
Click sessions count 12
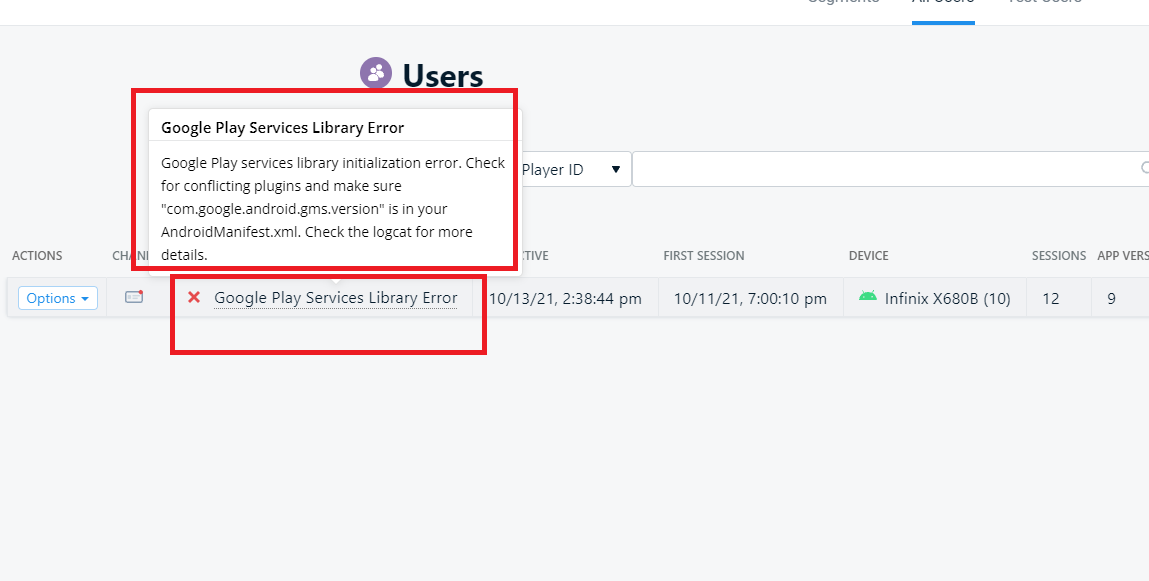[1051, 298]
